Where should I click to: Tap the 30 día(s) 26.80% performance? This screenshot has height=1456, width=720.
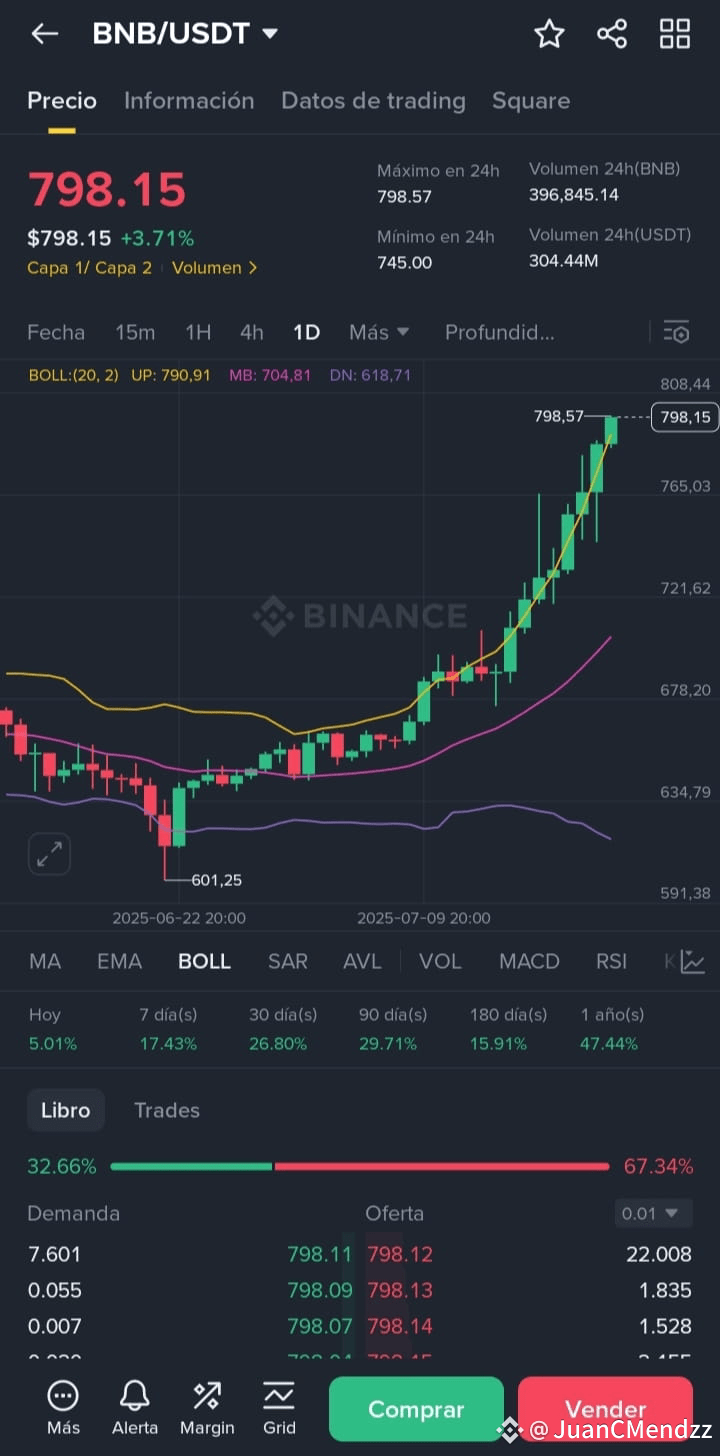point(283,1029)
